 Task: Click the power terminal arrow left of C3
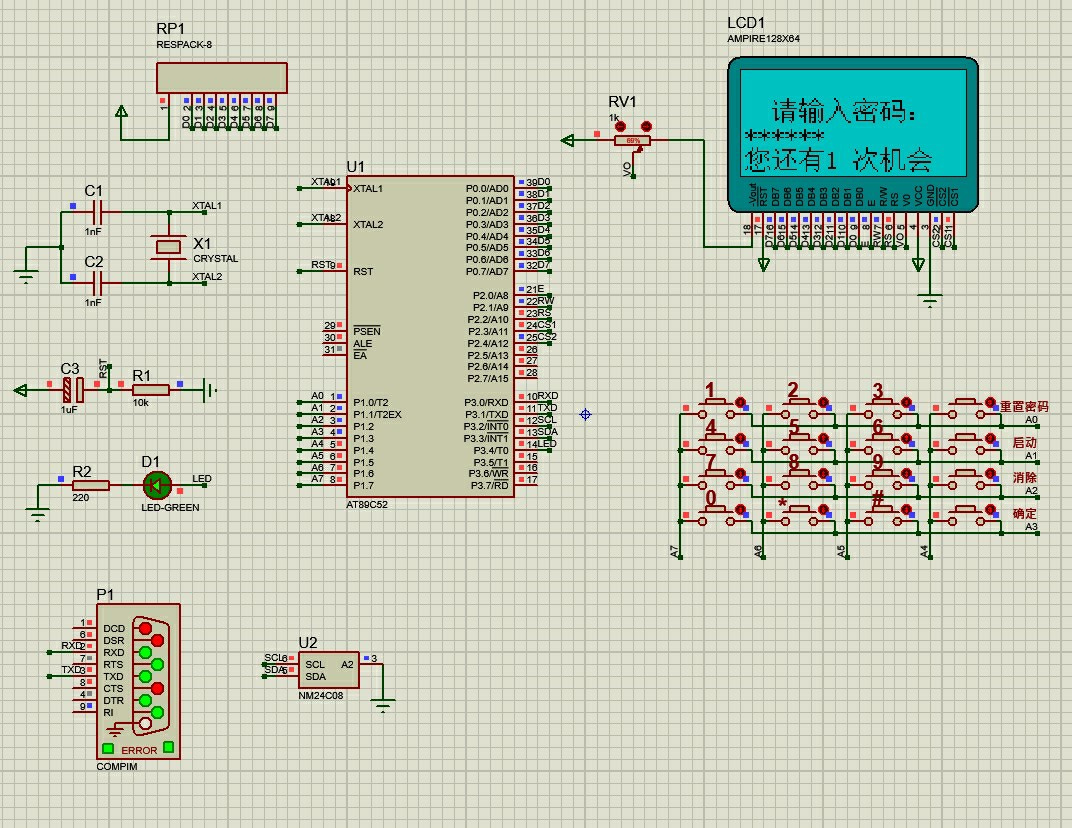pos(21,390)
